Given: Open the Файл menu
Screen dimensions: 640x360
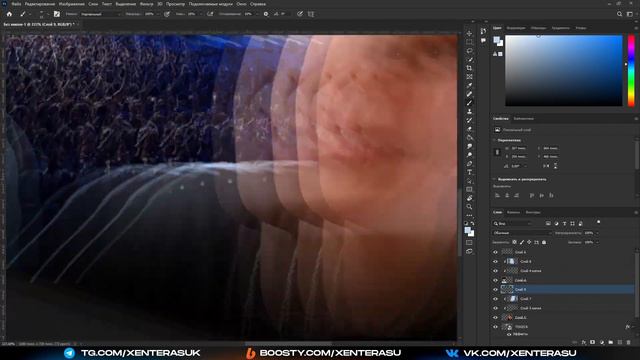Looking at the screenshot, I should coord(16,4).
